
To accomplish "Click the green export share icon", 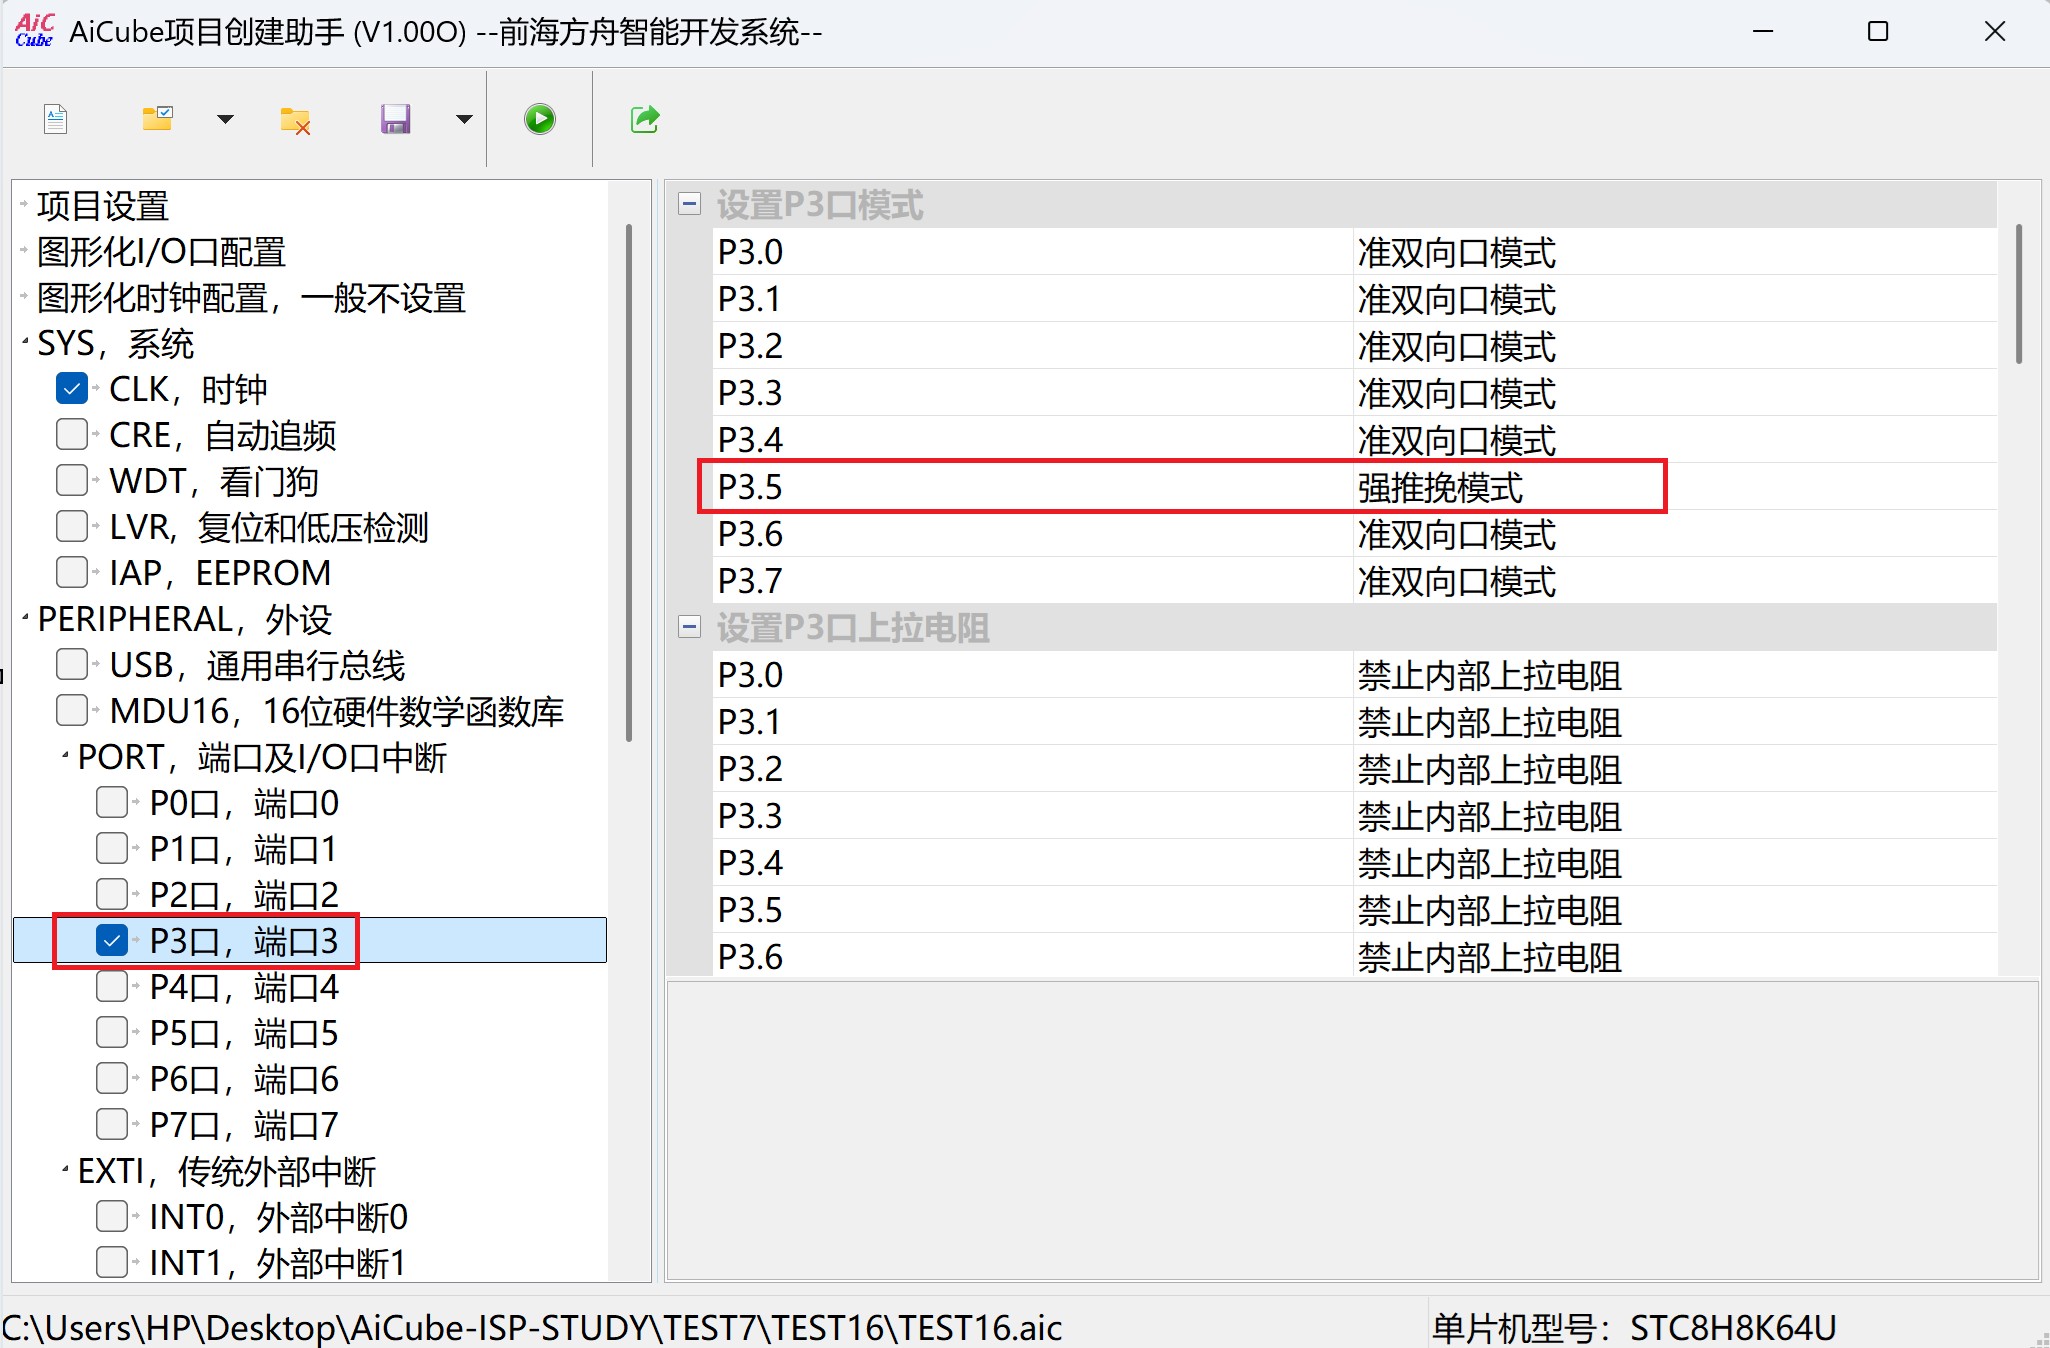I will tap(645, 119).
